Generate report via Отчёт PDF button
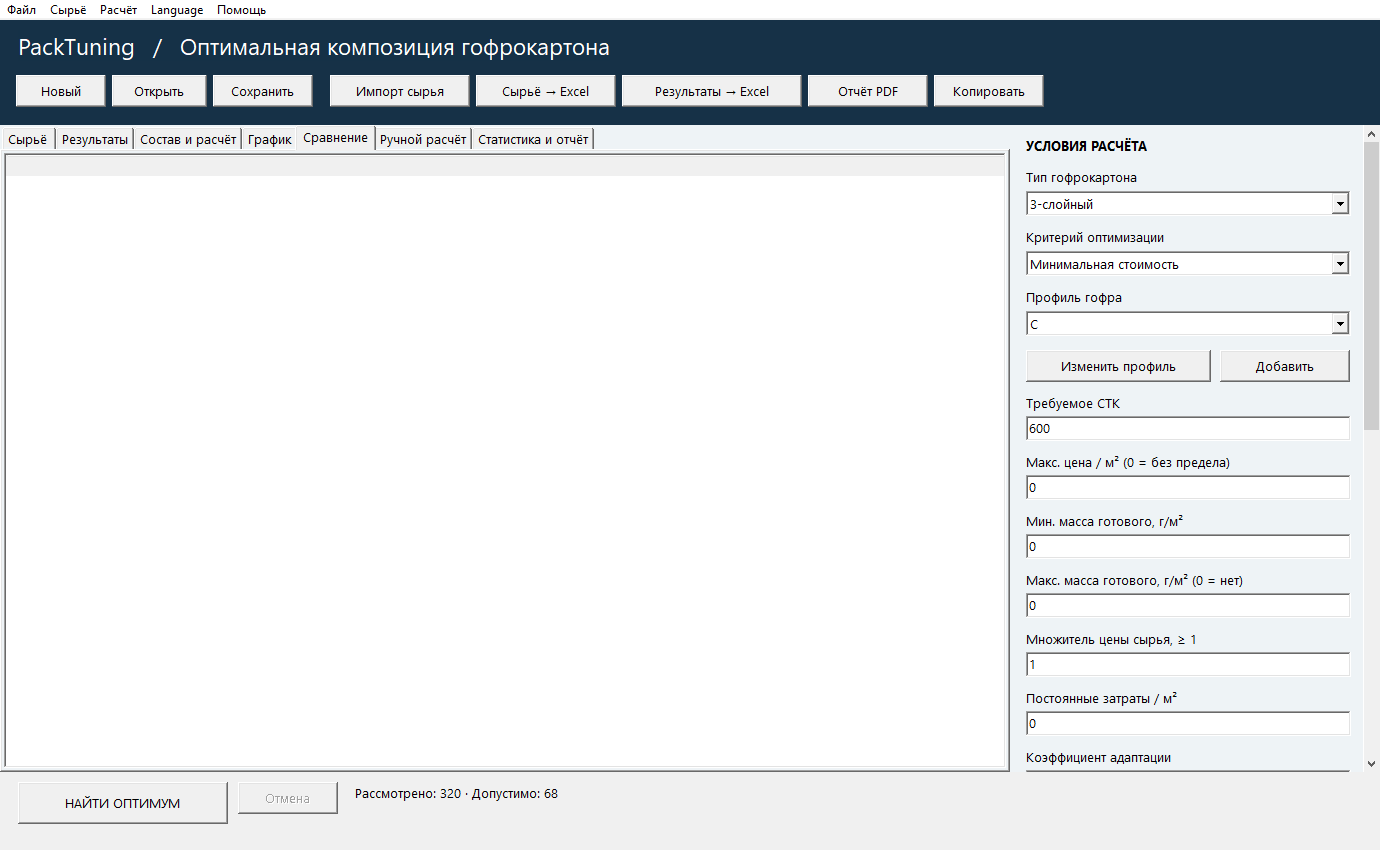Viewport: 1380px width, 850px height. point(867,91)
